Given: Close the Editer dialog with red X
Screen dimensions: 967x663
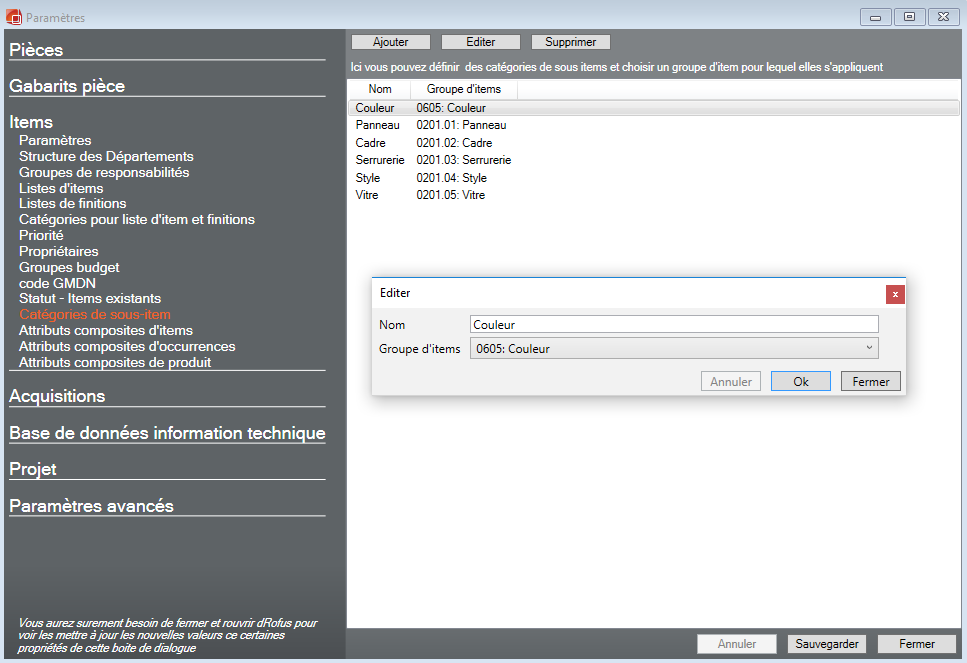Looking at the screenshot, I should tap(895, 294).
